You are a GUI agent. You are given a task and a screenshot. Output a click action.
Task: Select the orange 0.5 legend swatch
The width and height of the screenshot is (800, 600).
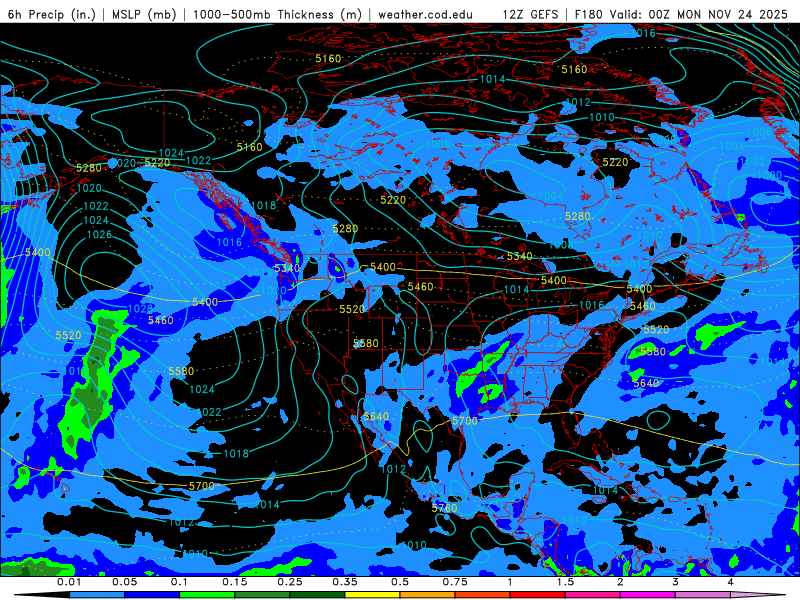(x=428, y=595)
